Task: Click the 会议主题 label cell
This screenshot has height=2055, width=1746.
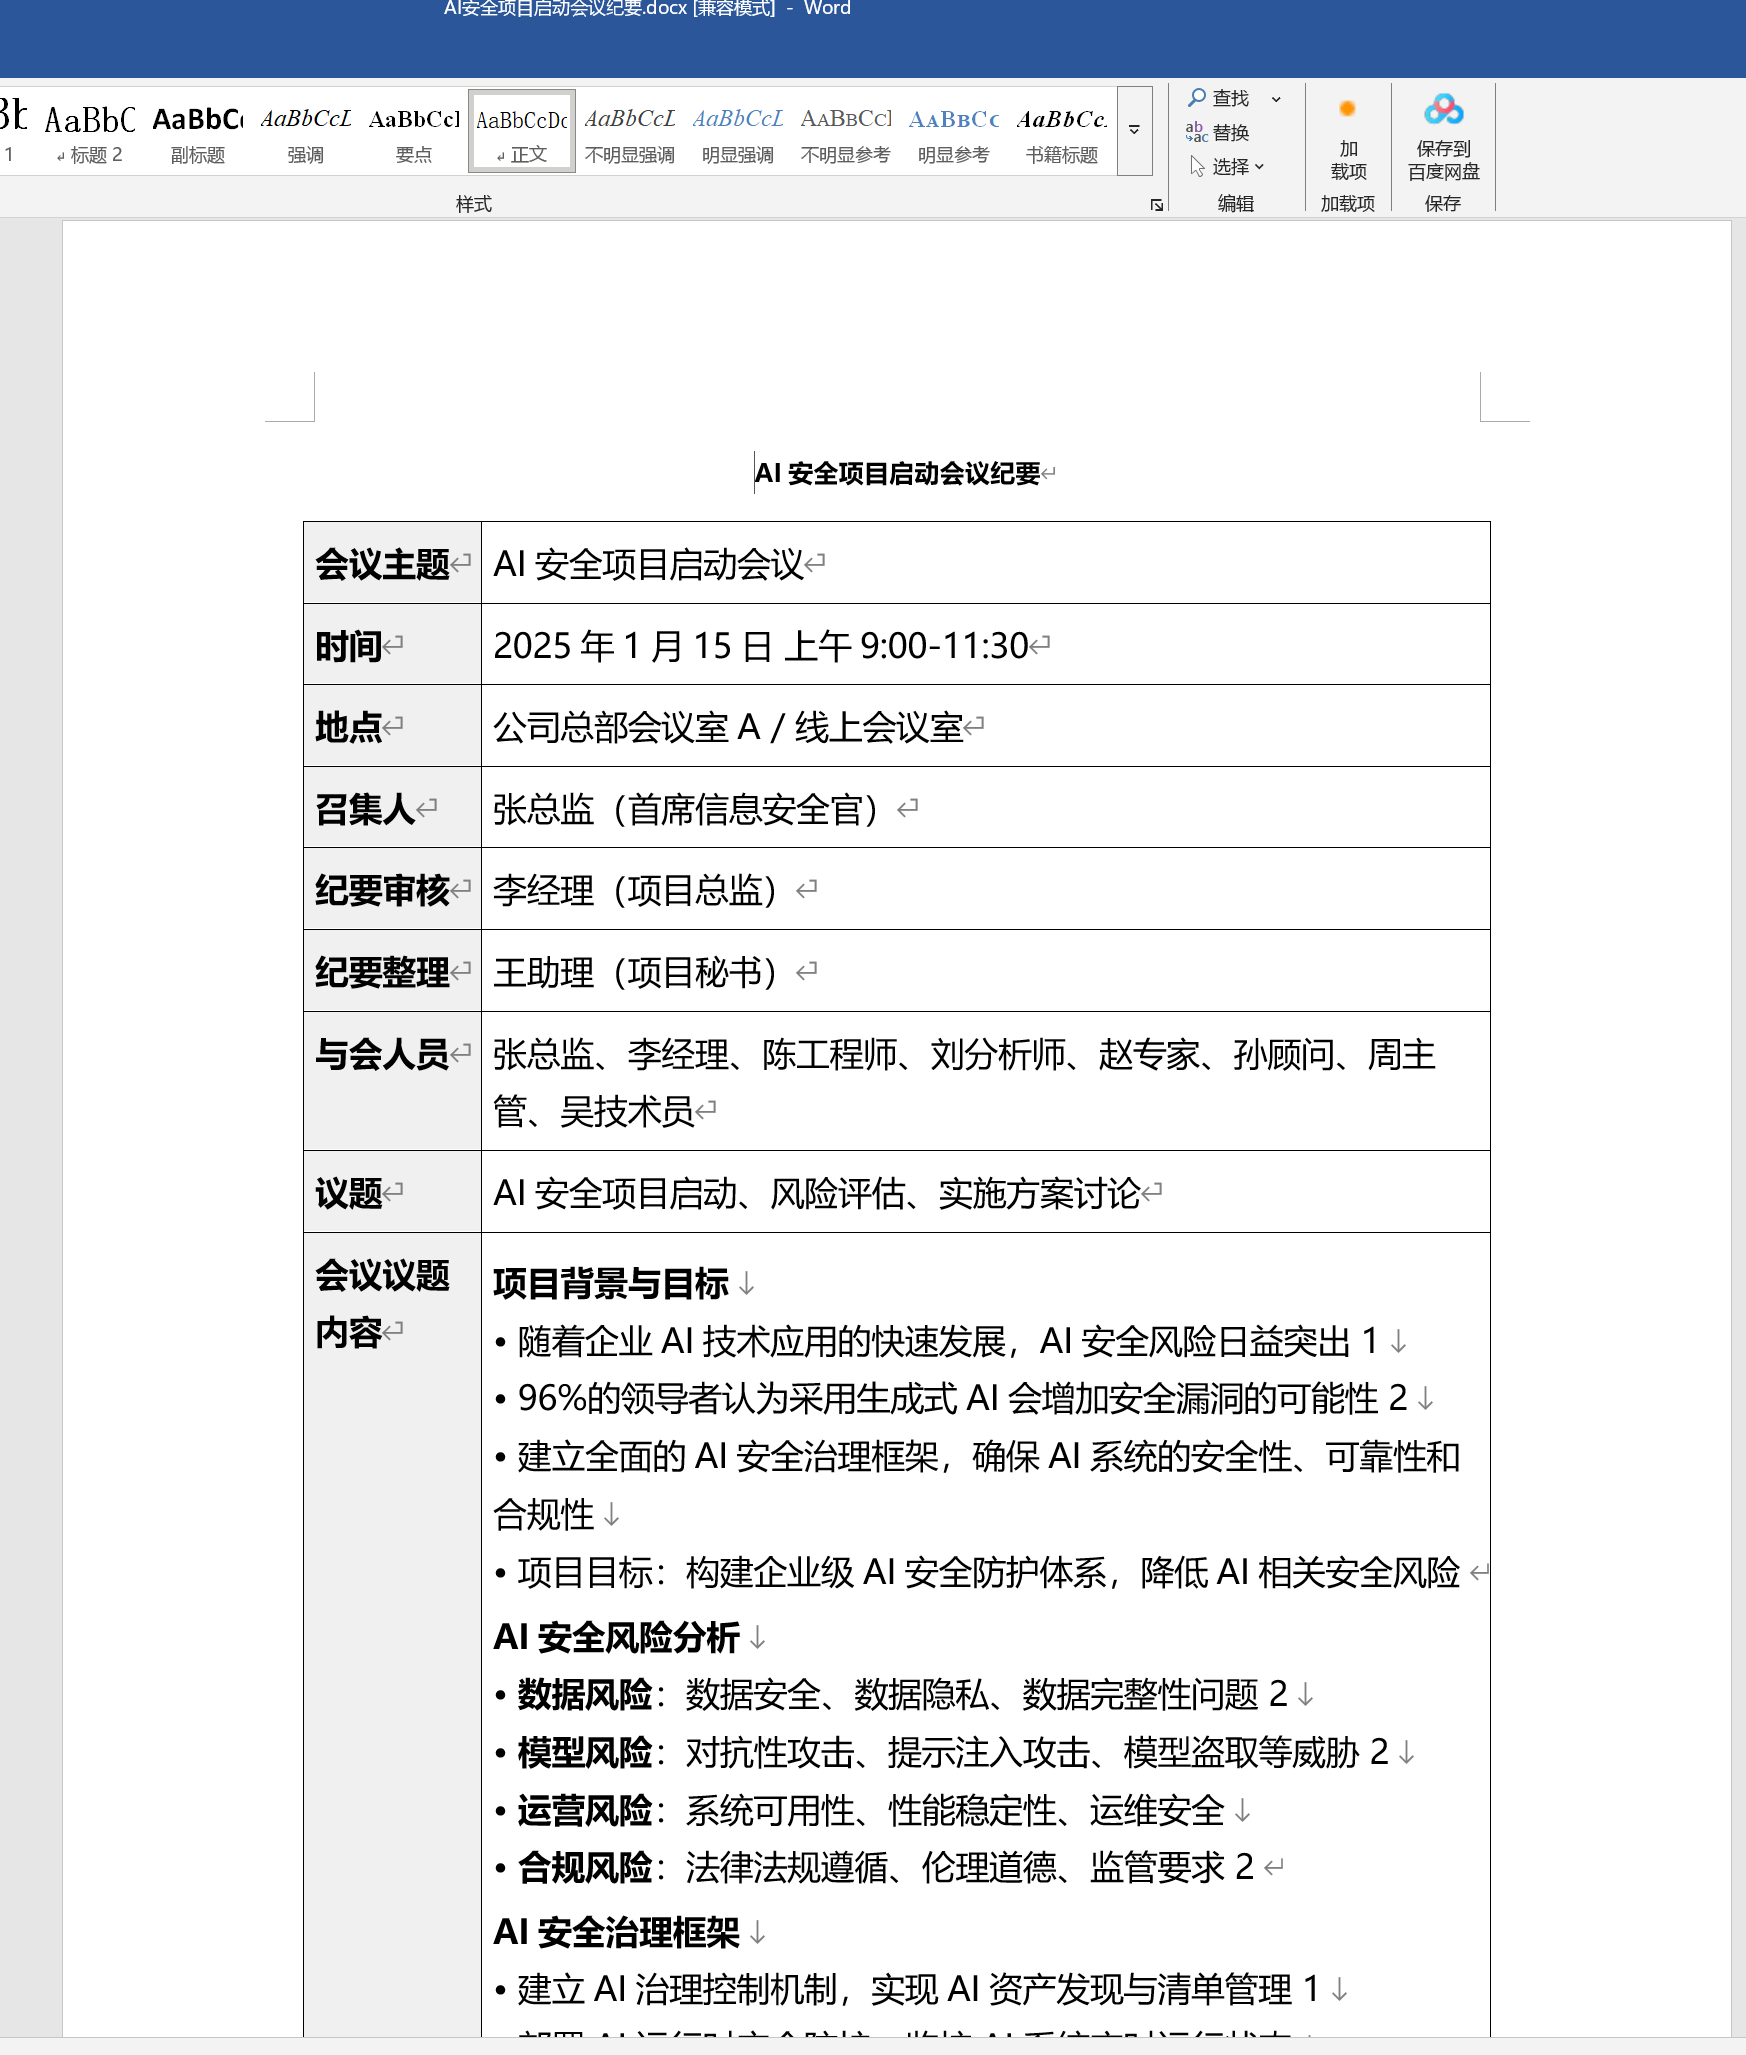Action: pyautogui.click(x=392, y=563)
